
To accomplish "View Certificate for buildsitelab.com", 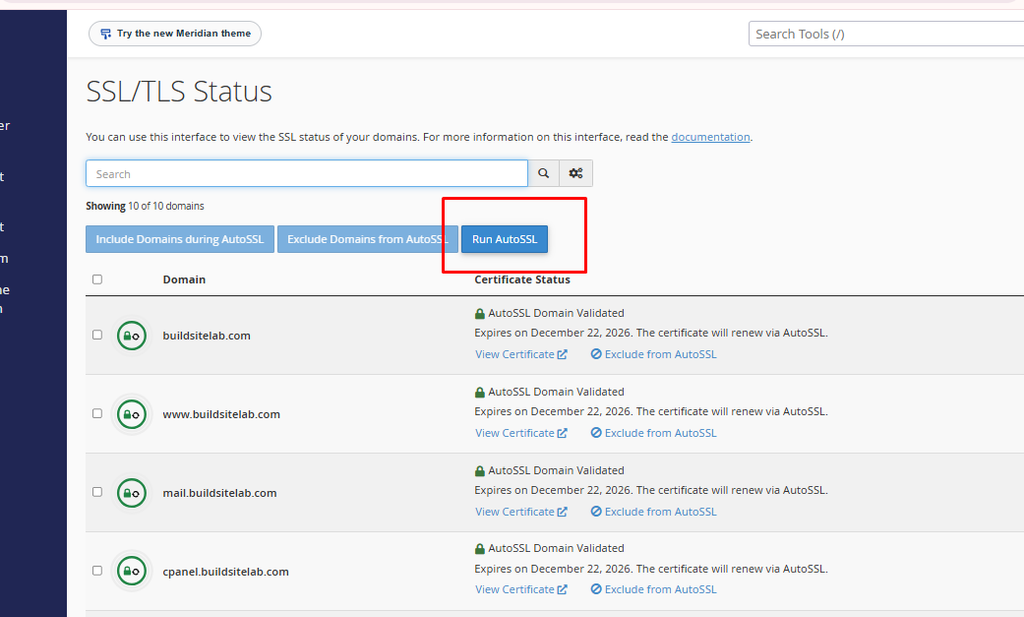I will pos(521,354).
